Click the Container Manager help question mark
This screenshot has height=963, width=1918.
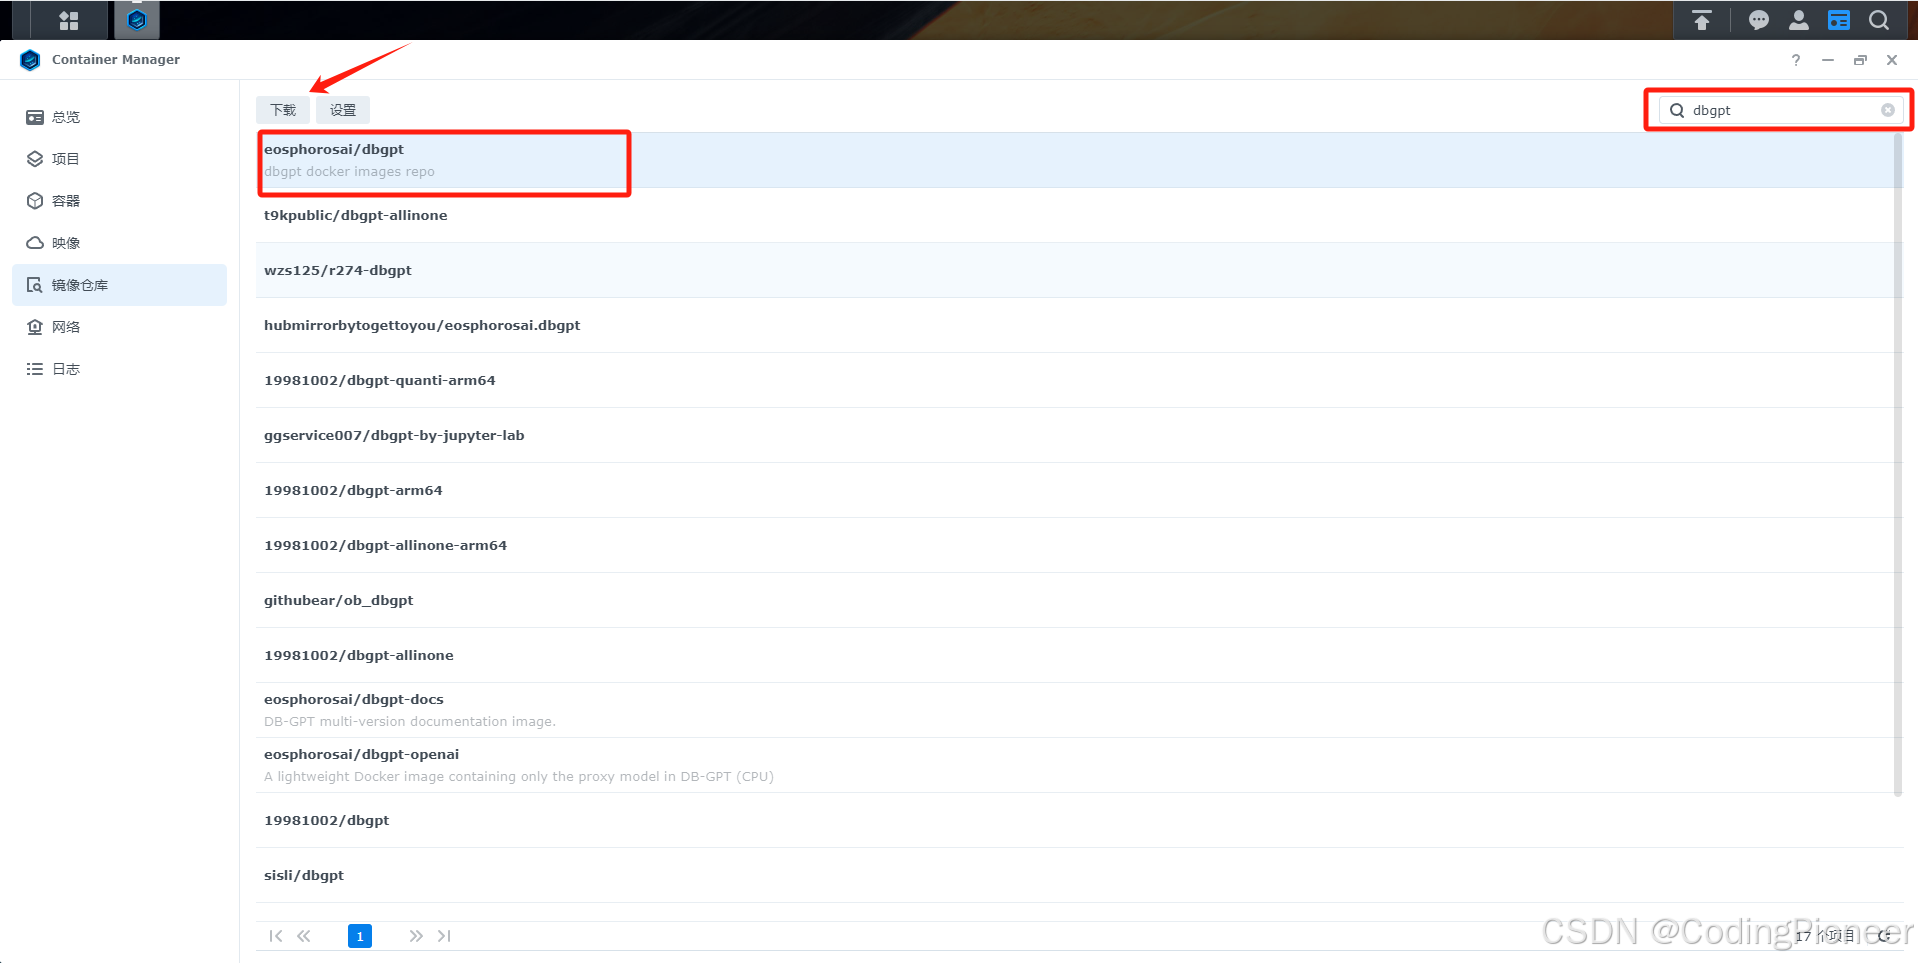pos(1796,60)
